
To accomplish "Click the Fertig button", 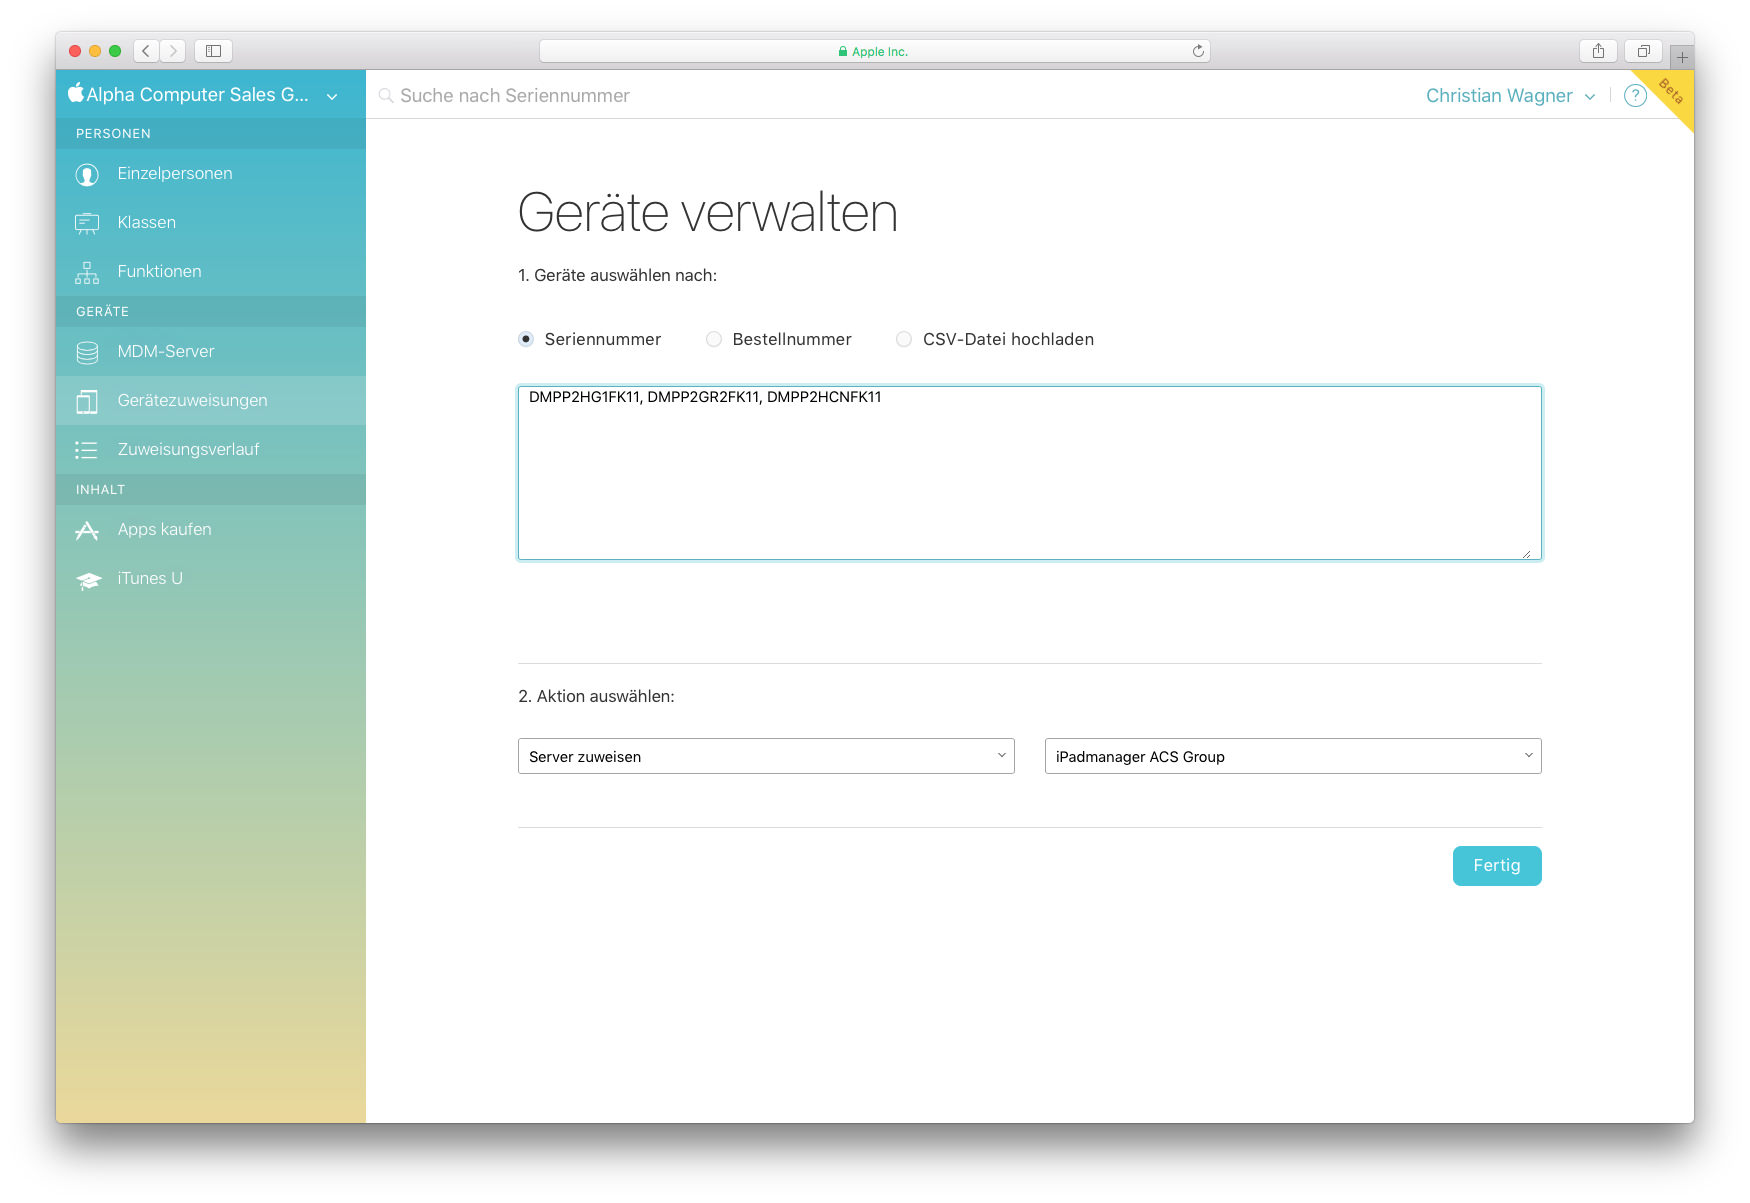I will [x=1497, y=866].
